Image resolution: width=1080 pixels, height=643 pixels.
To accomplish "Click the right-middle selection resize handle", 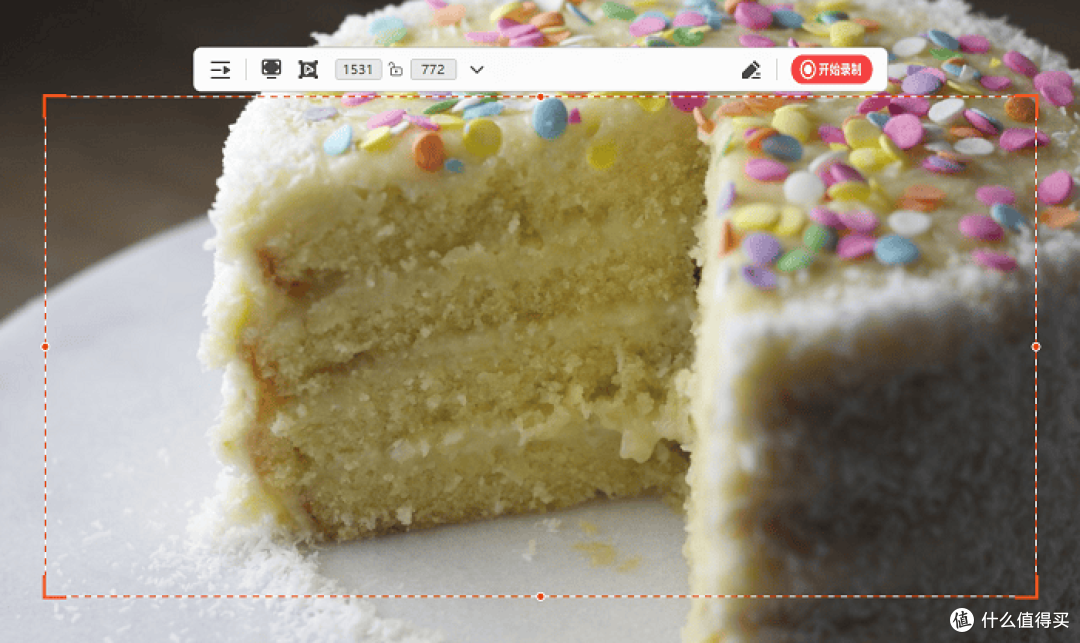I will [x=1036, y=346].
